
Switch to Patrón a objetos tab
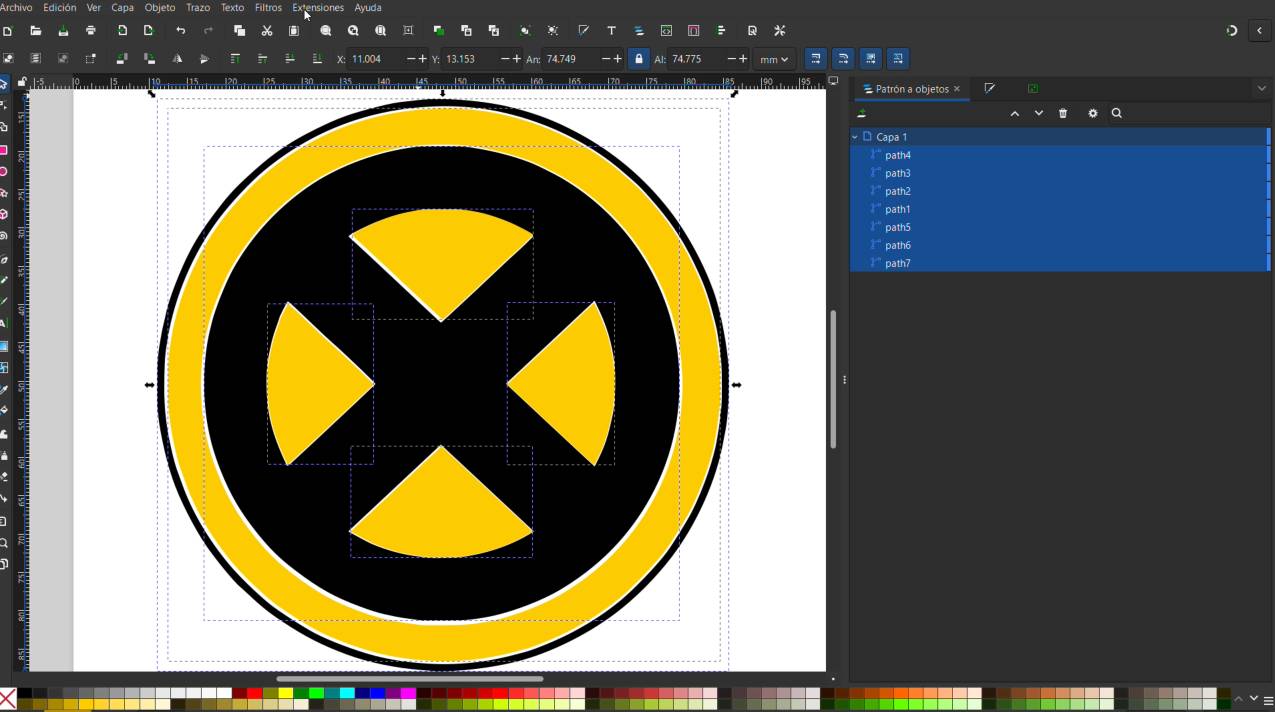click(910, 89)
